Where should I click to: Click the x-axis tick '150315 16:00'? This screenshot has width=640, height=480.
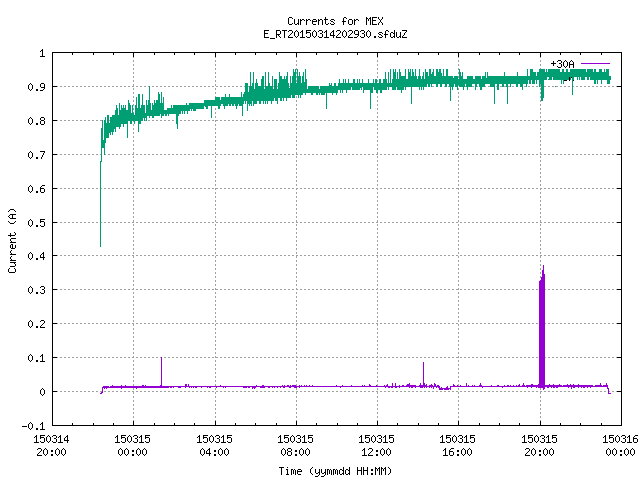point(458,445)
